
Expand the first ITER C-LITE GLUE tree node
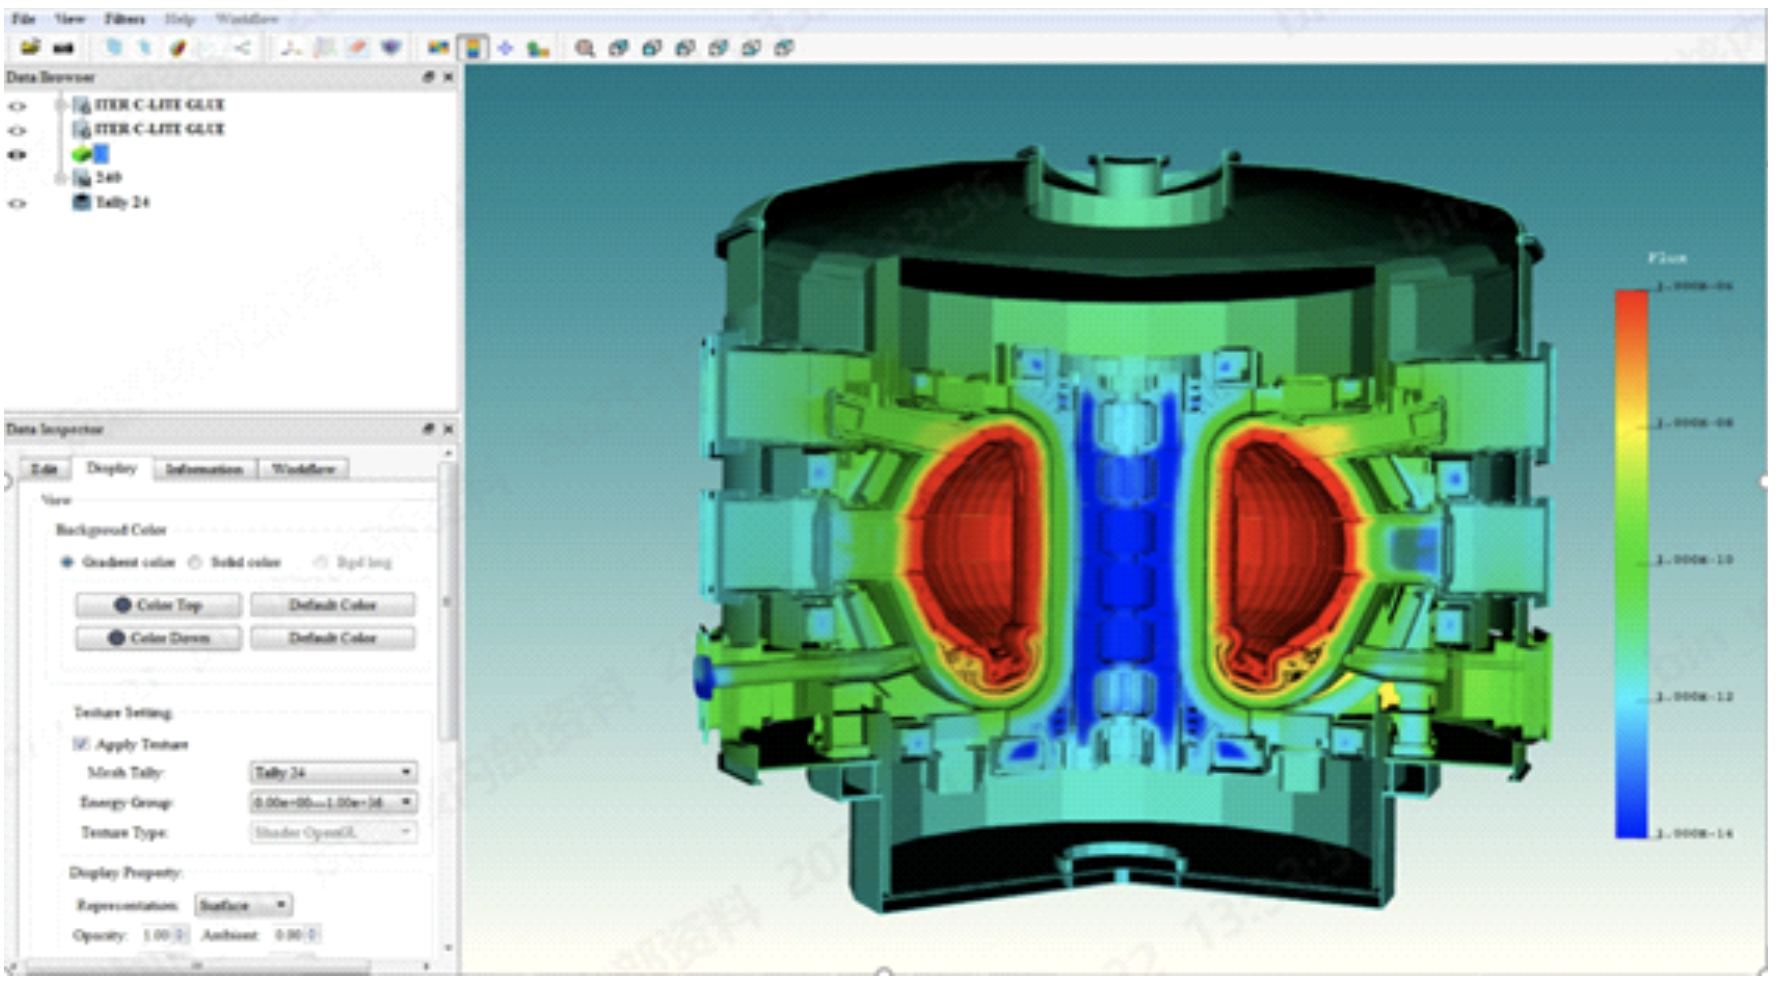[61, 105]
